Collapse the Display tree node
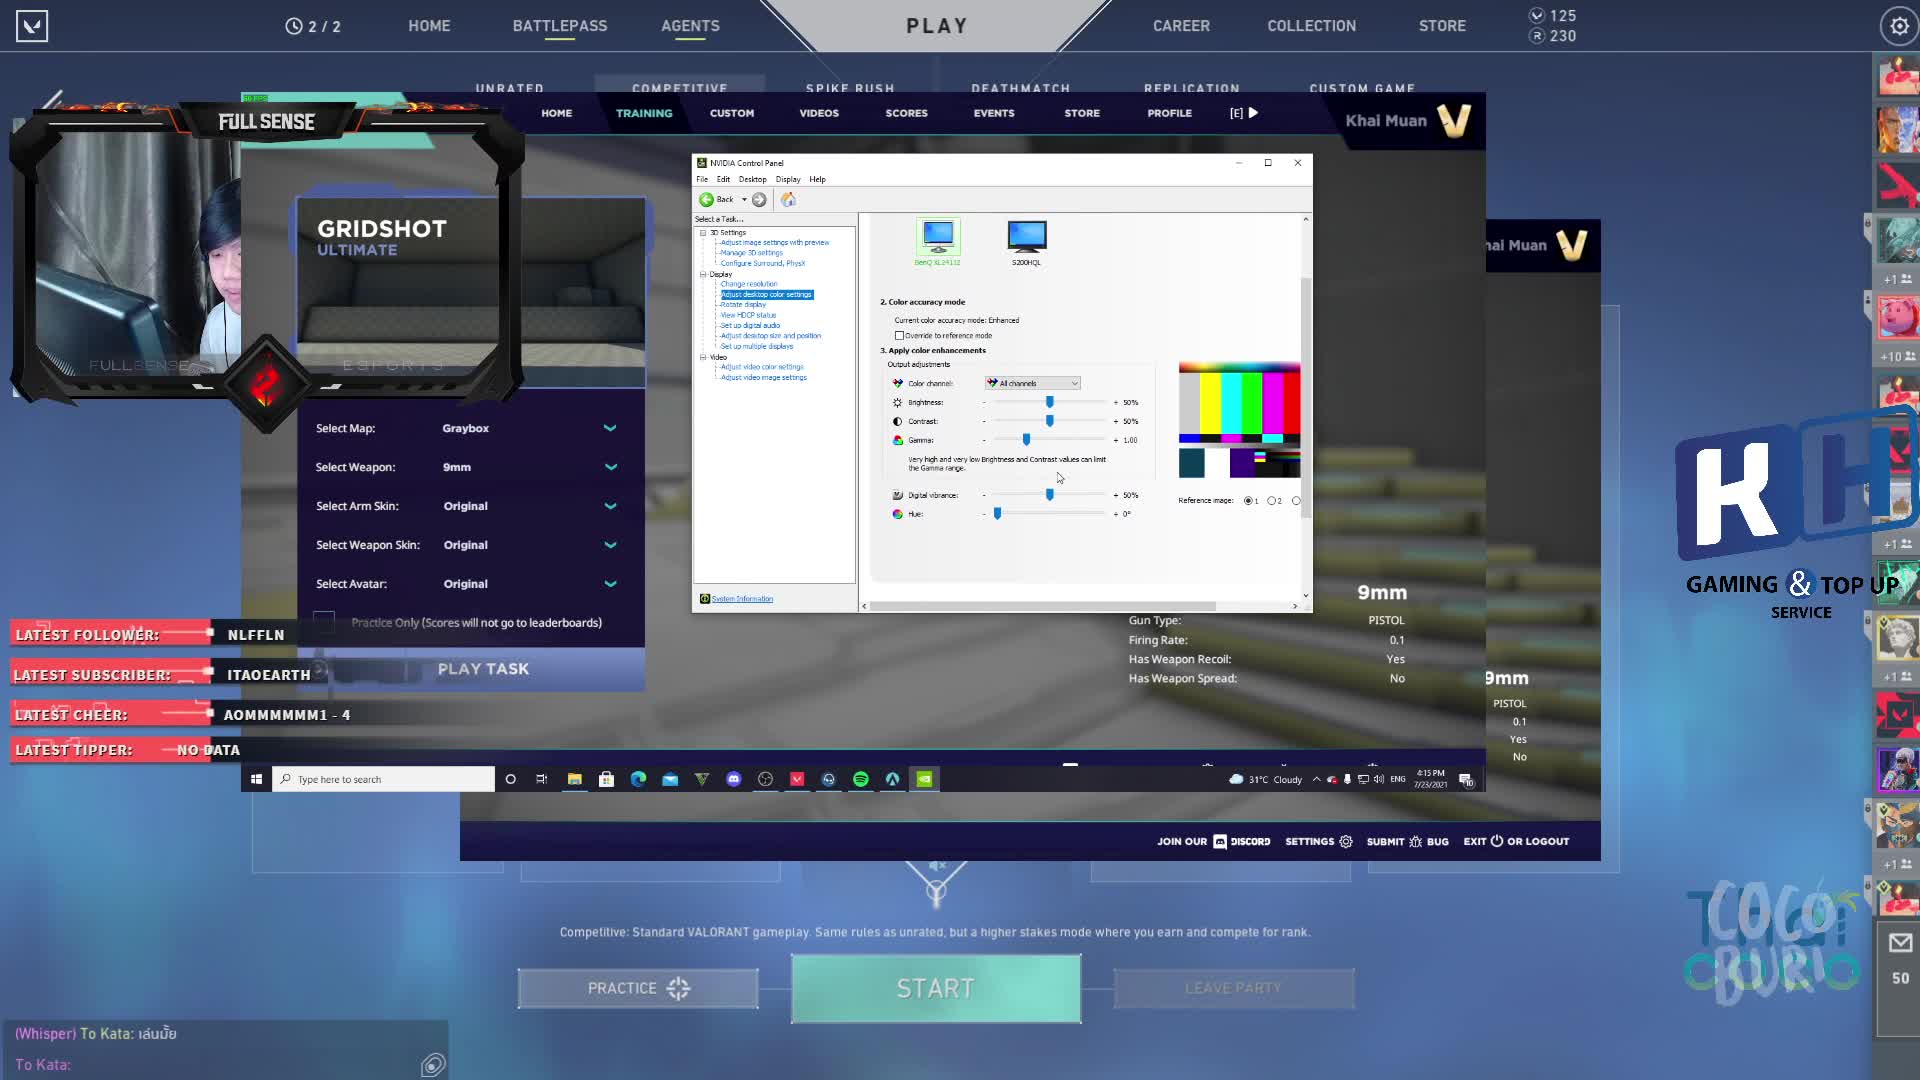1920x1080 pixels. pos(703,274)
